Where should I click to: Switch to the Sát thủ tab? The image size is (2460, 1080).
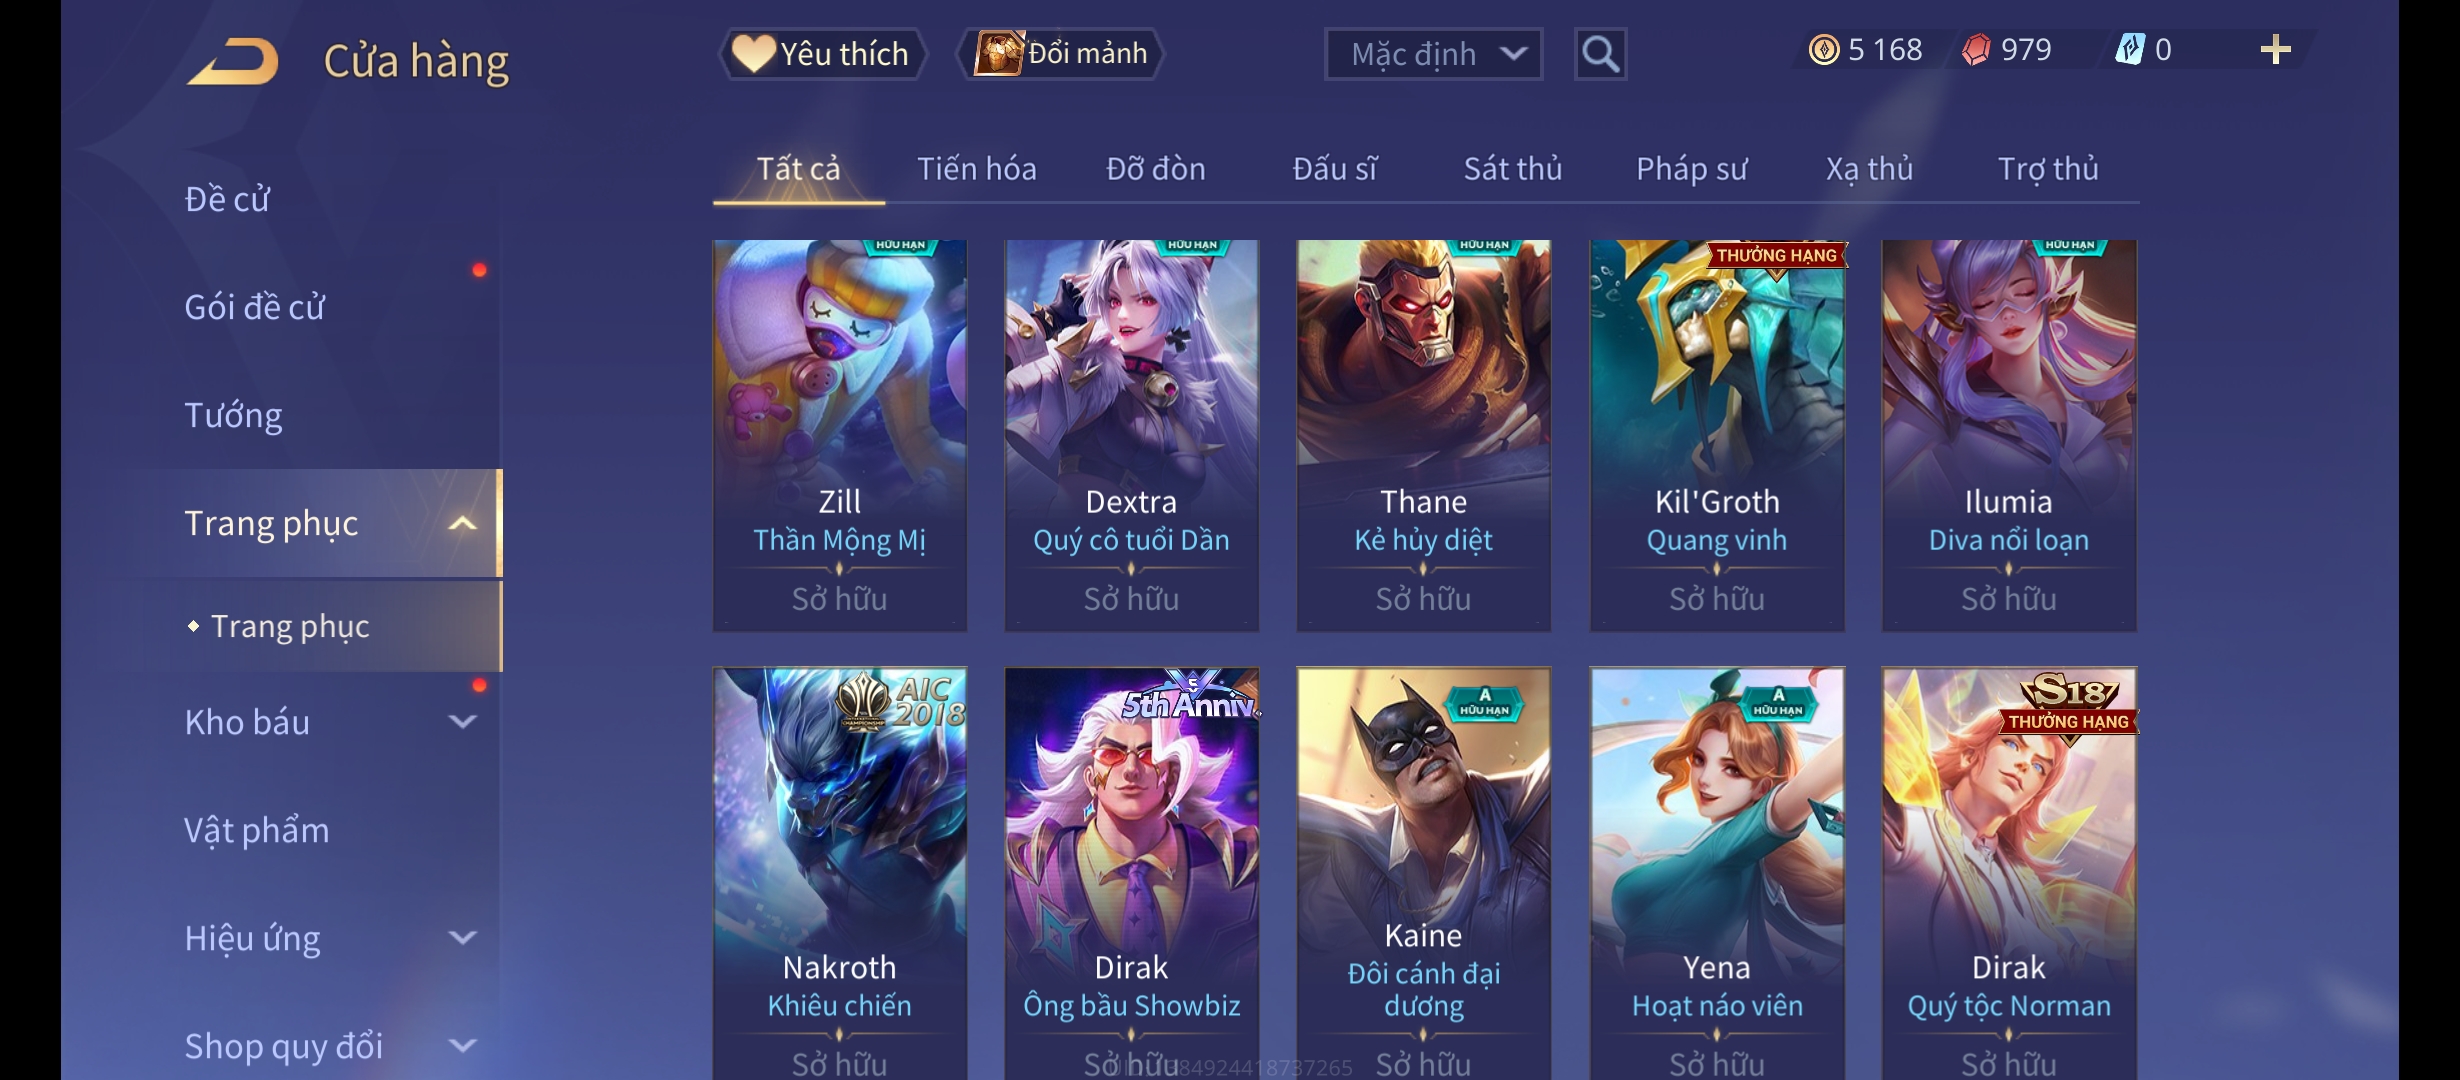pyautogui.click(x=1512, y=169)
